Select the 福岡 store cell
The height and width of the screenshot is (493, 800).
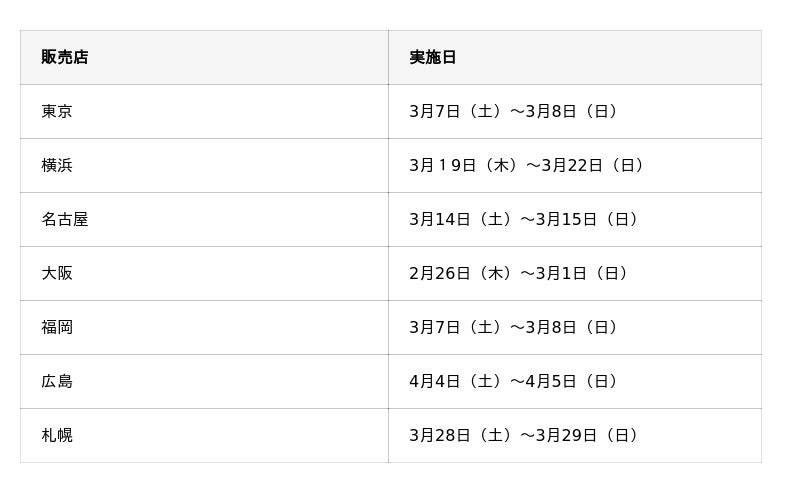pyautogui.click(x=57, y=328)
